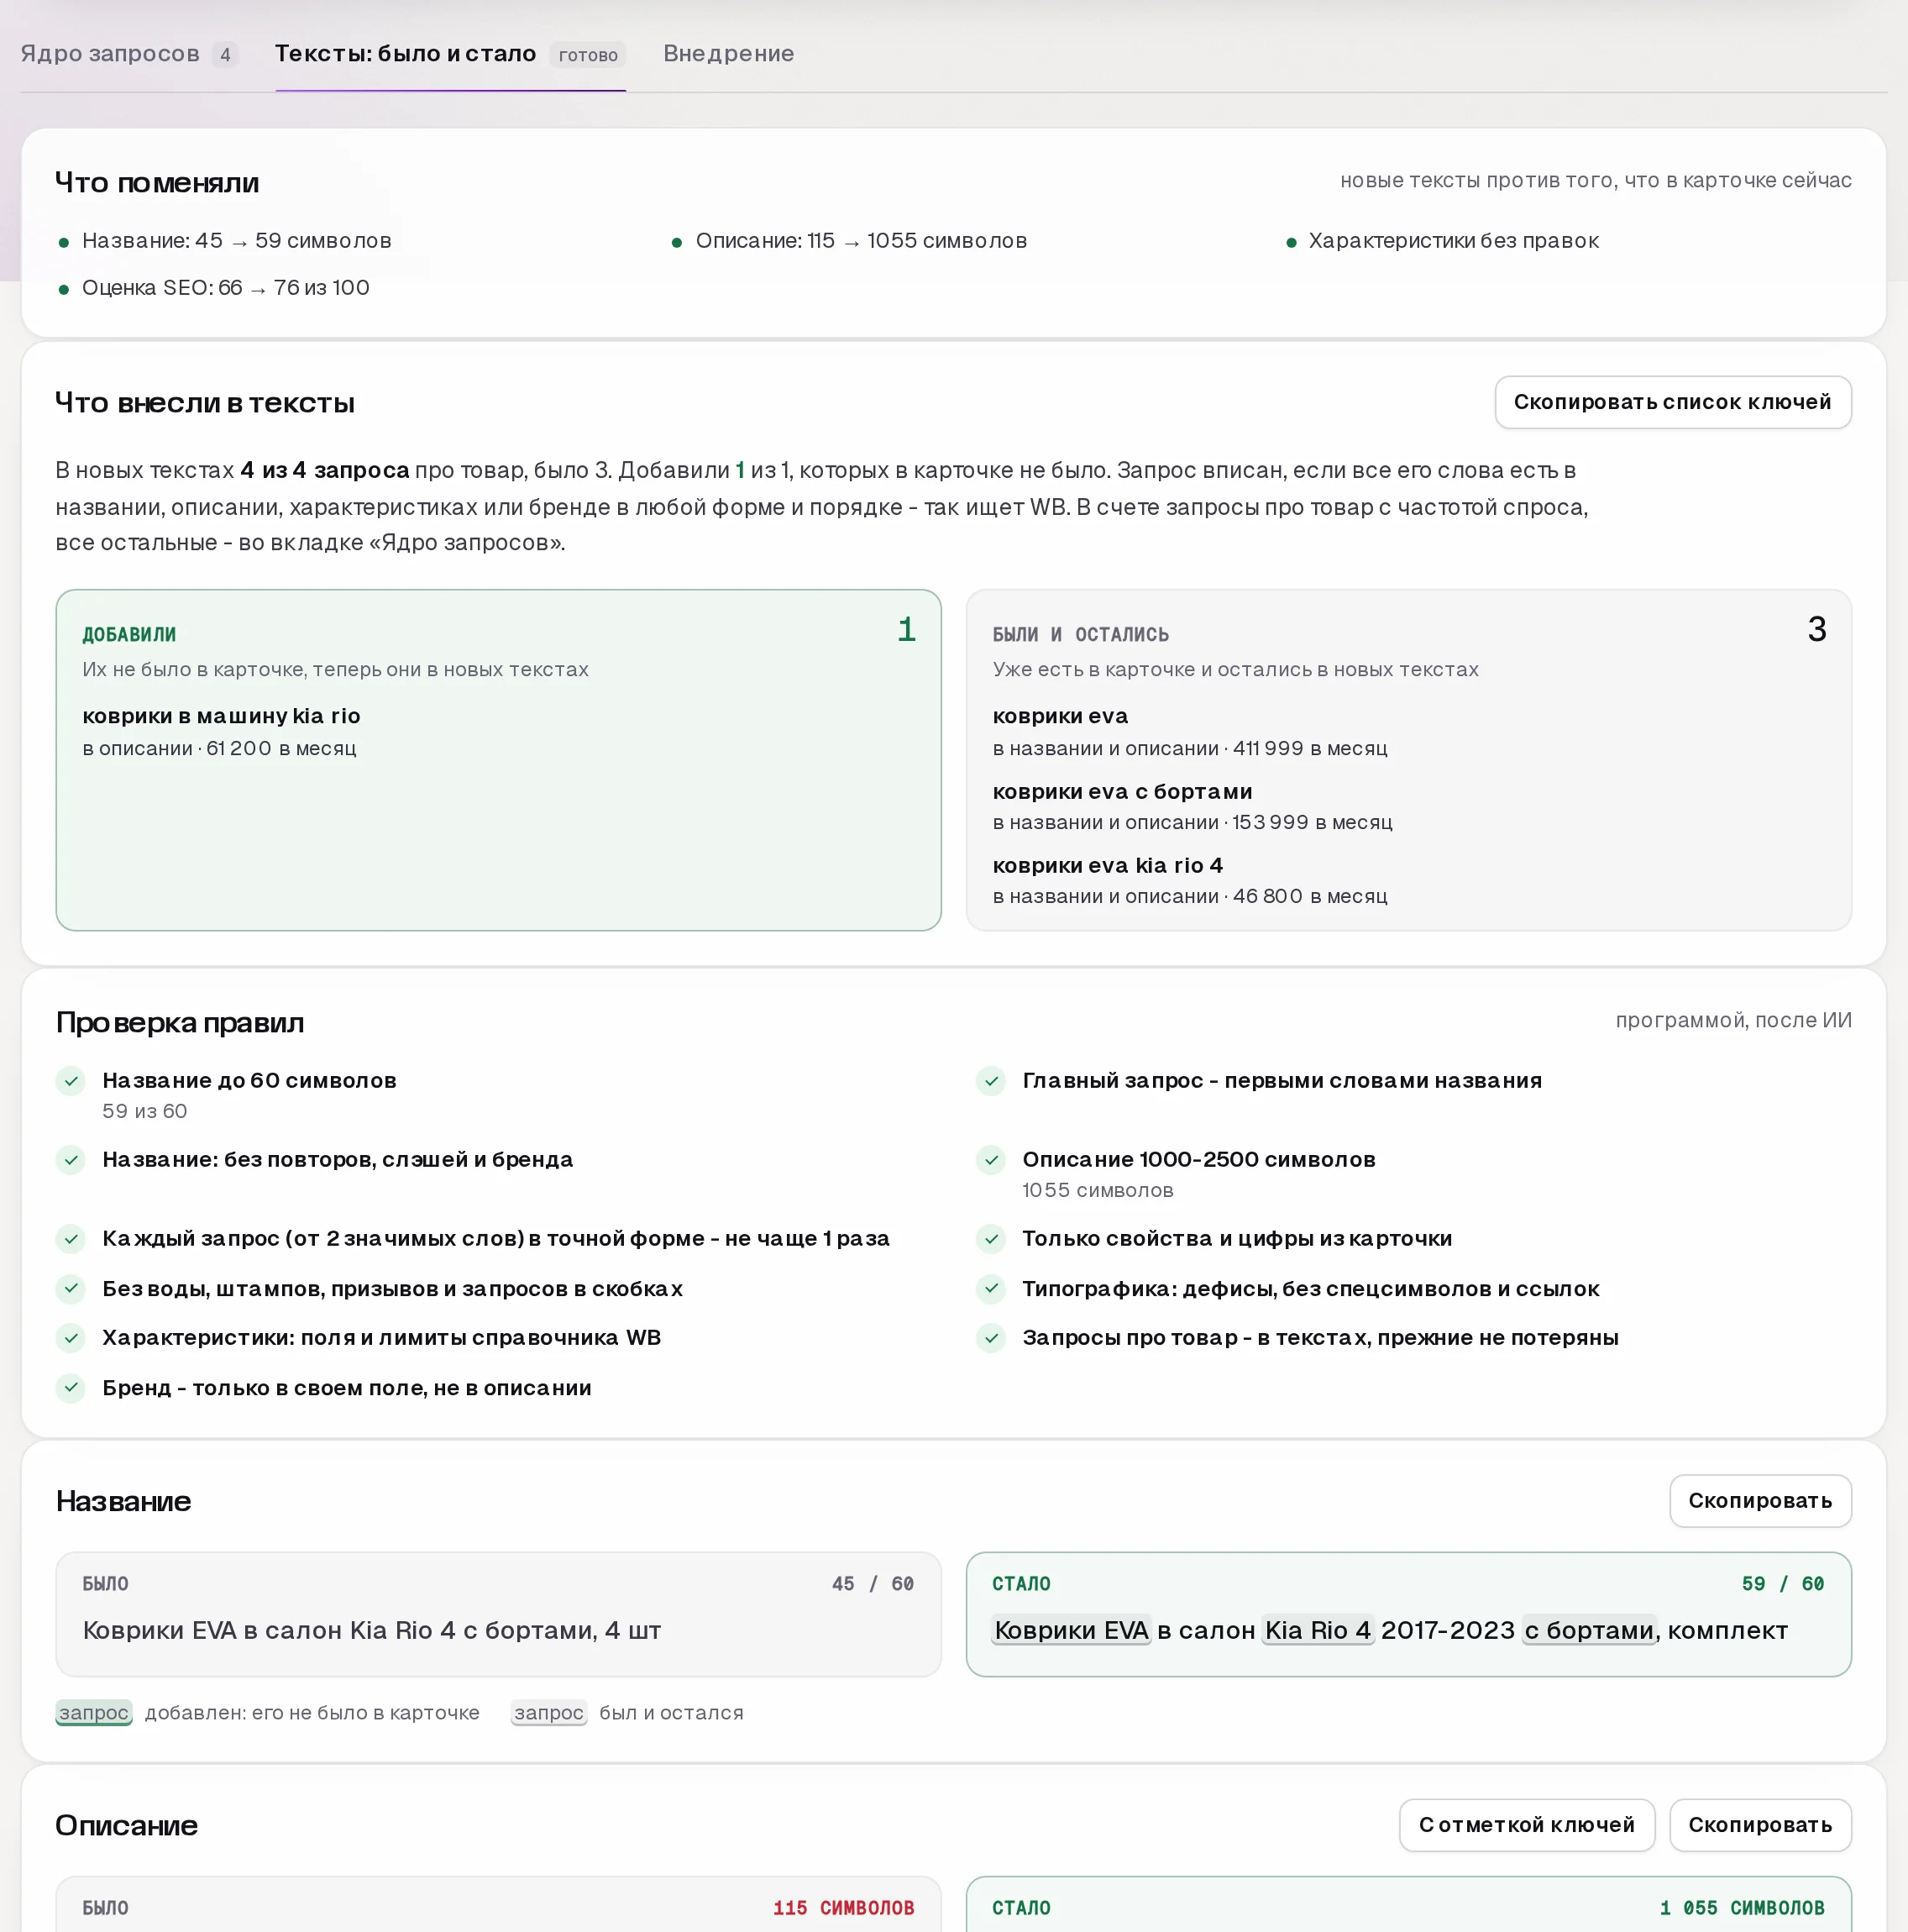The width and height of the screenshot is (1908, 1932).
Task: Copy the description via «Скопировать» in Описание section
Action: (x=1760, y=1824)
